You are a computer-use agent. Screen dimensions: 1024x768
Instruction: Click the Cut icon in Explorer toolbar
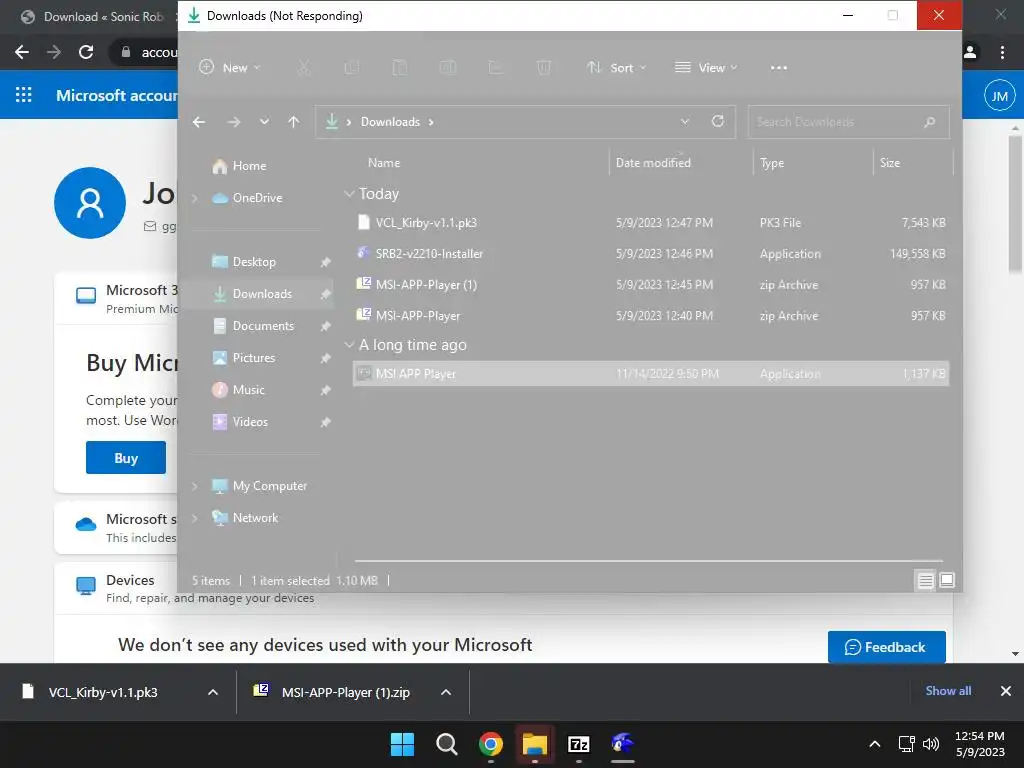tap(304, 67)
